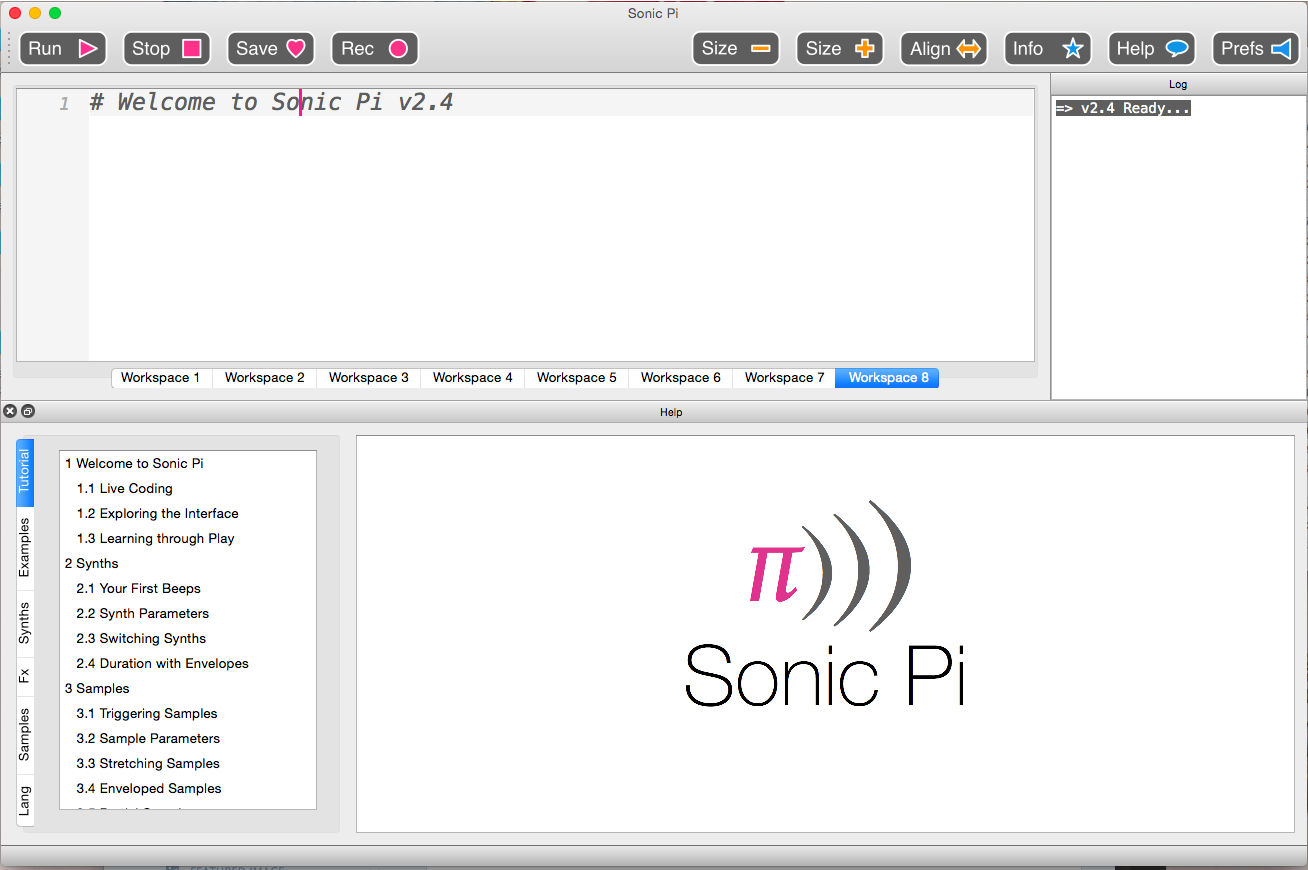The width and height of the screenshot is (1308, 870).
Task: Stop playback with the Stop square button
Action: (x=166, y=49)
